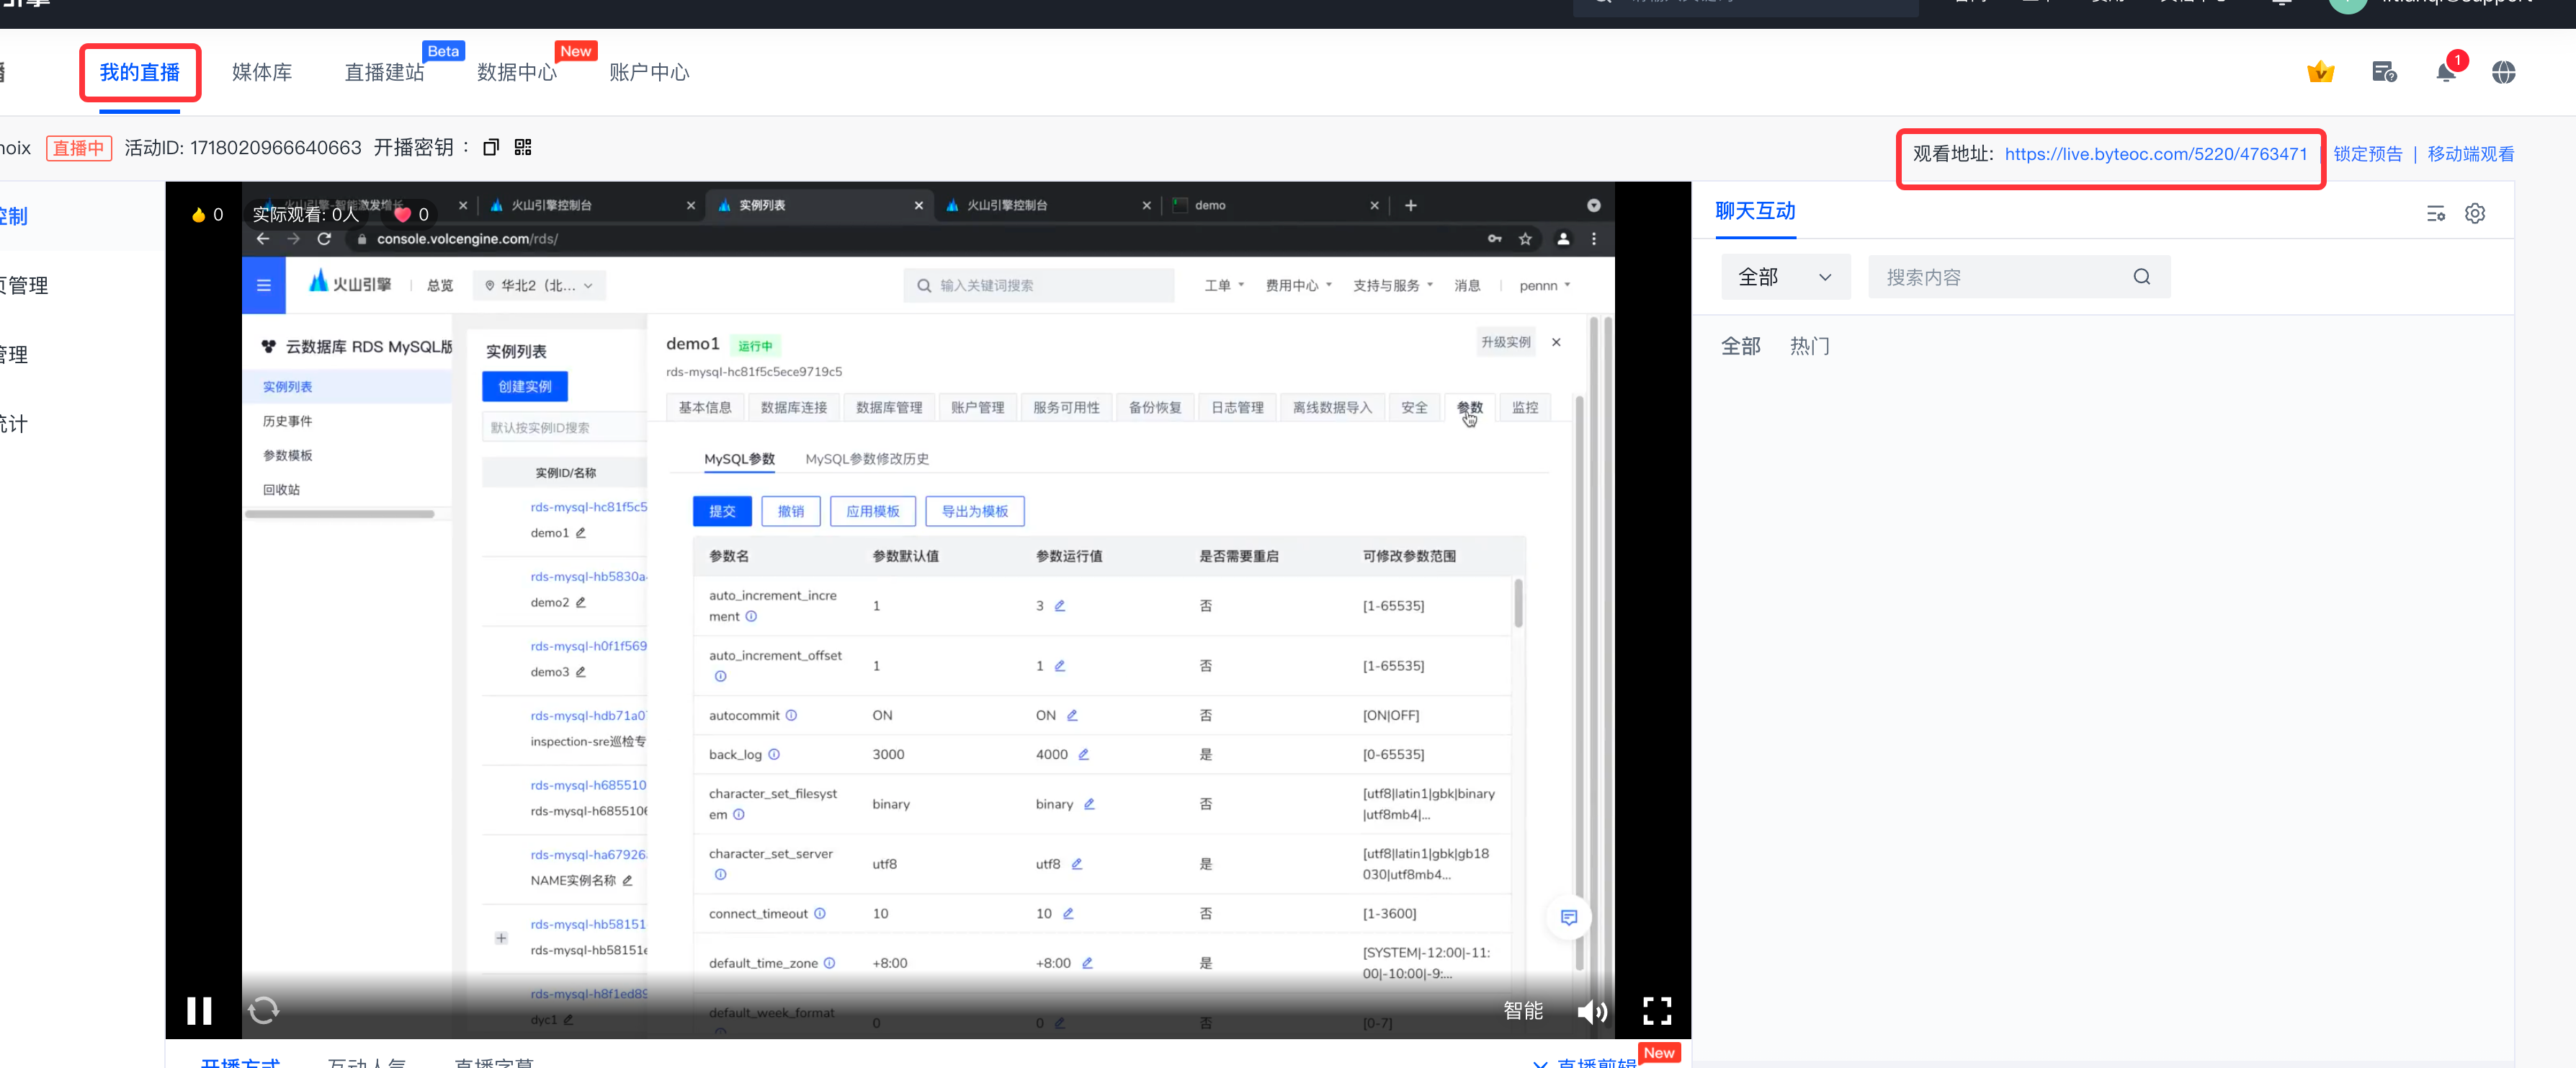The height and width of the screenshot is (1068, 2576).
Task: Open the crown membership icon
Action: pyautogui.click(x=2320, y=72)
